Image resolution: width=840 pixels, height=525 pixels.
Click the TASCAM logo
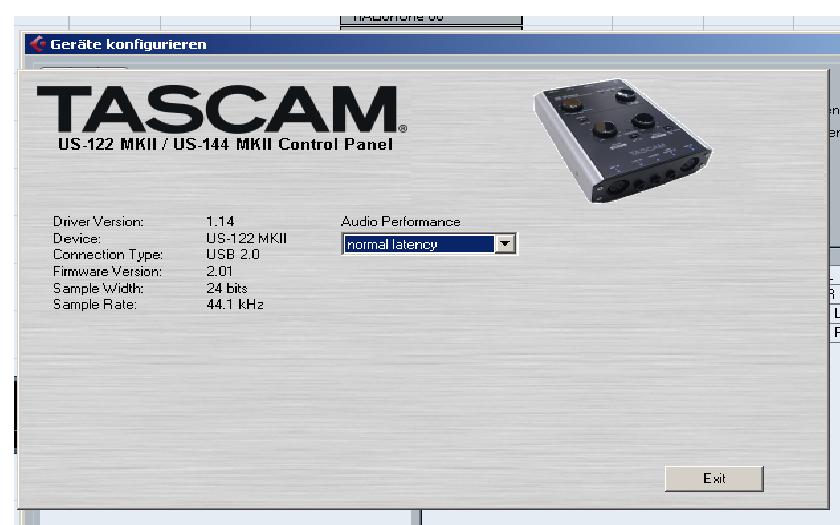click(221, 109)
